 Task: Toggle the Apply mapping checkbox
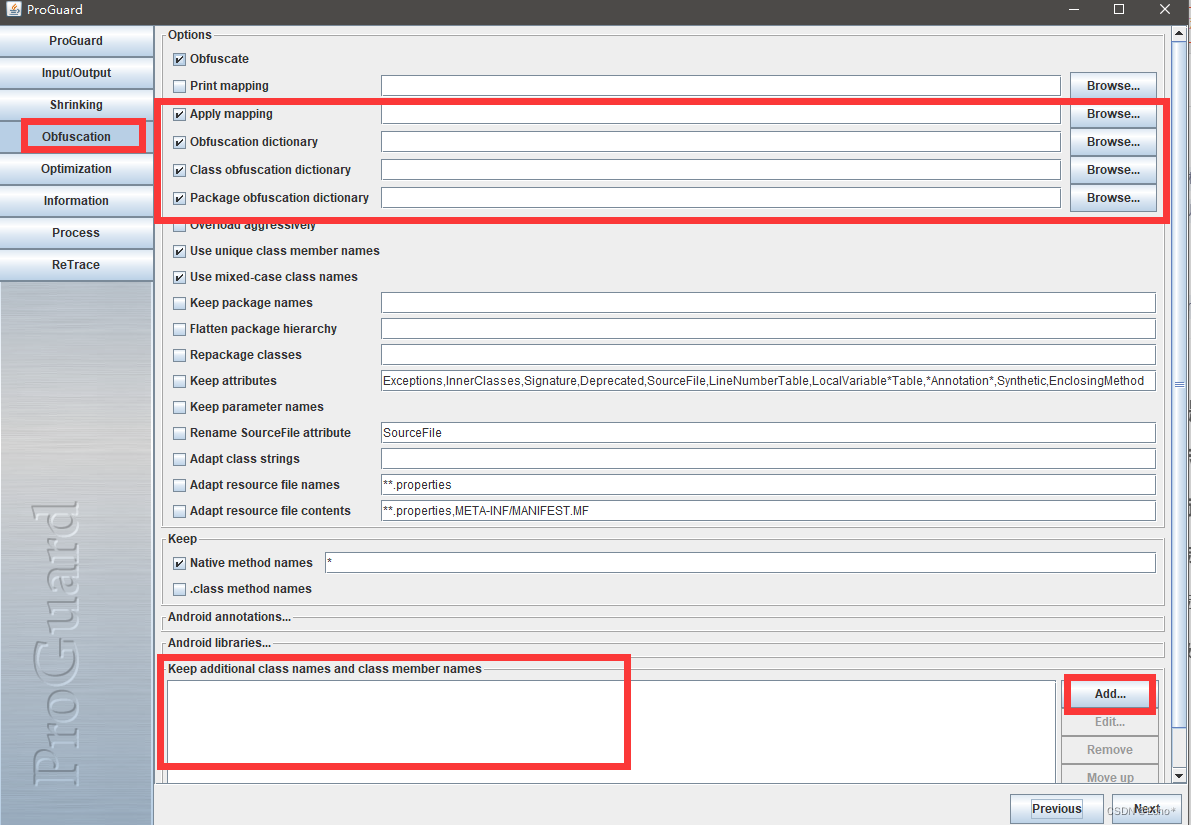179,115
